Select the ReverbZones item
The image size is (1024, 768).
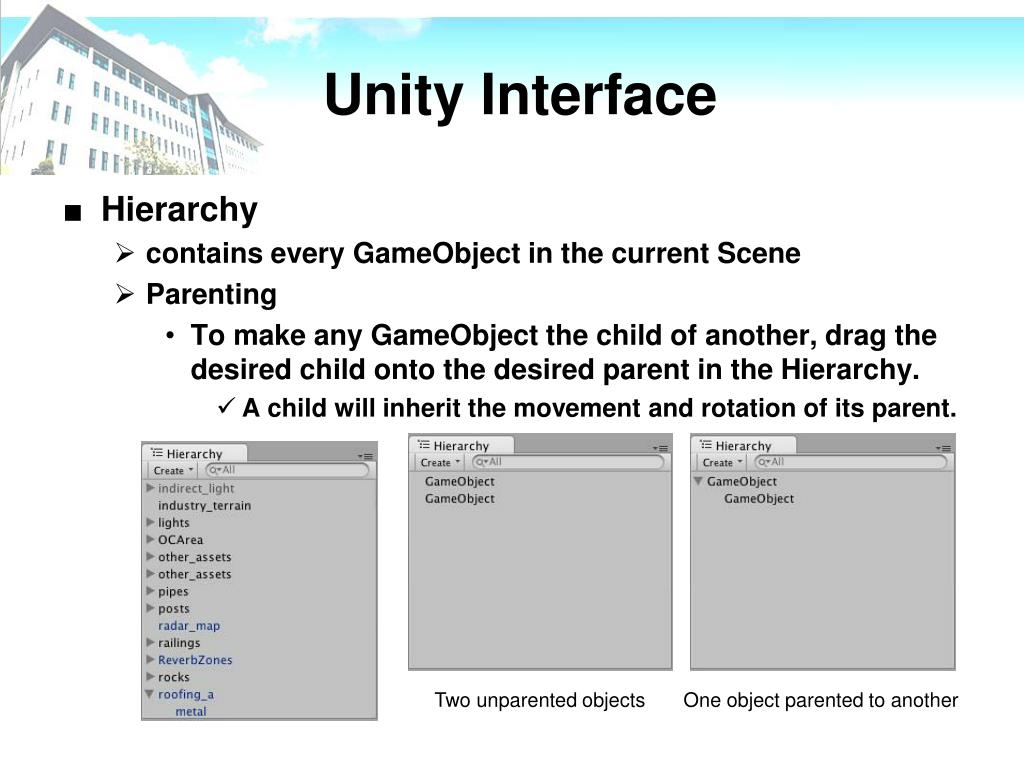point(195,660)
